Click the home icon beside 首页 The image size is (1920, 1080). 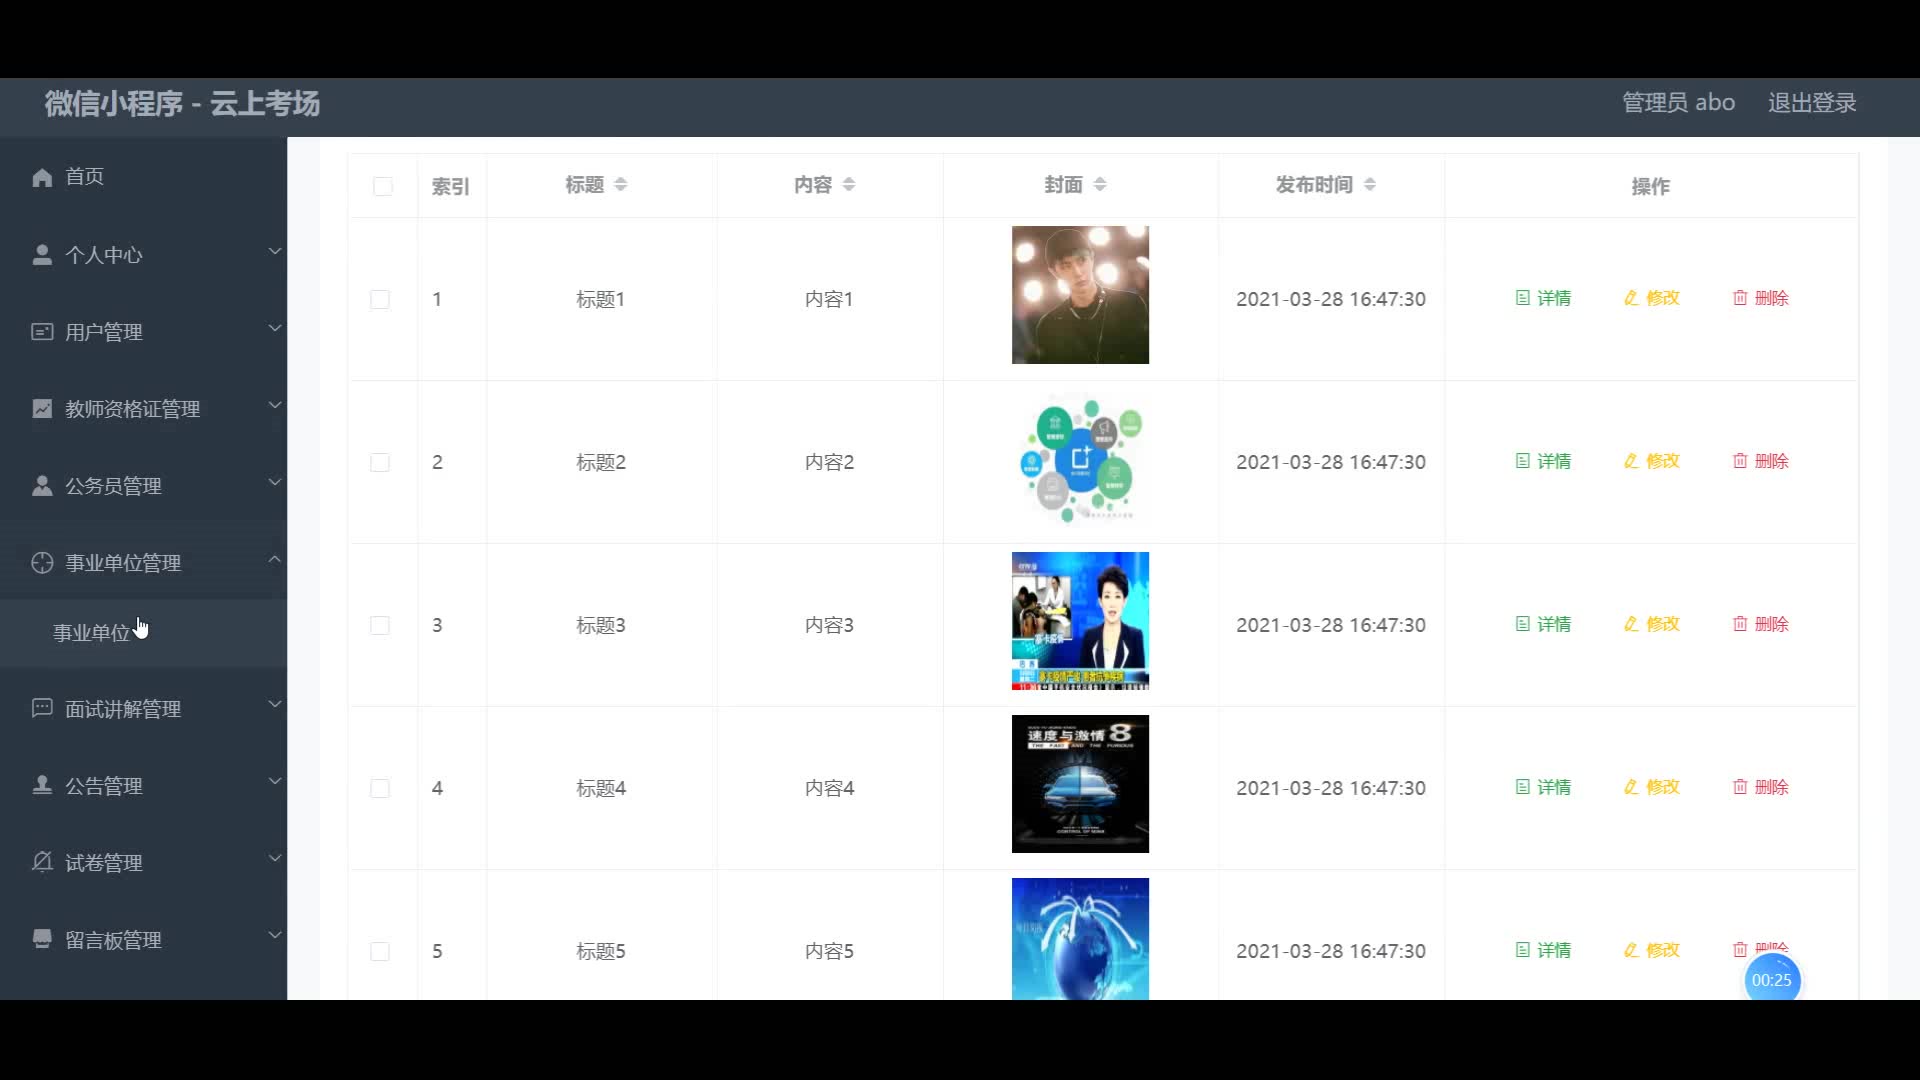click(42, 178)
